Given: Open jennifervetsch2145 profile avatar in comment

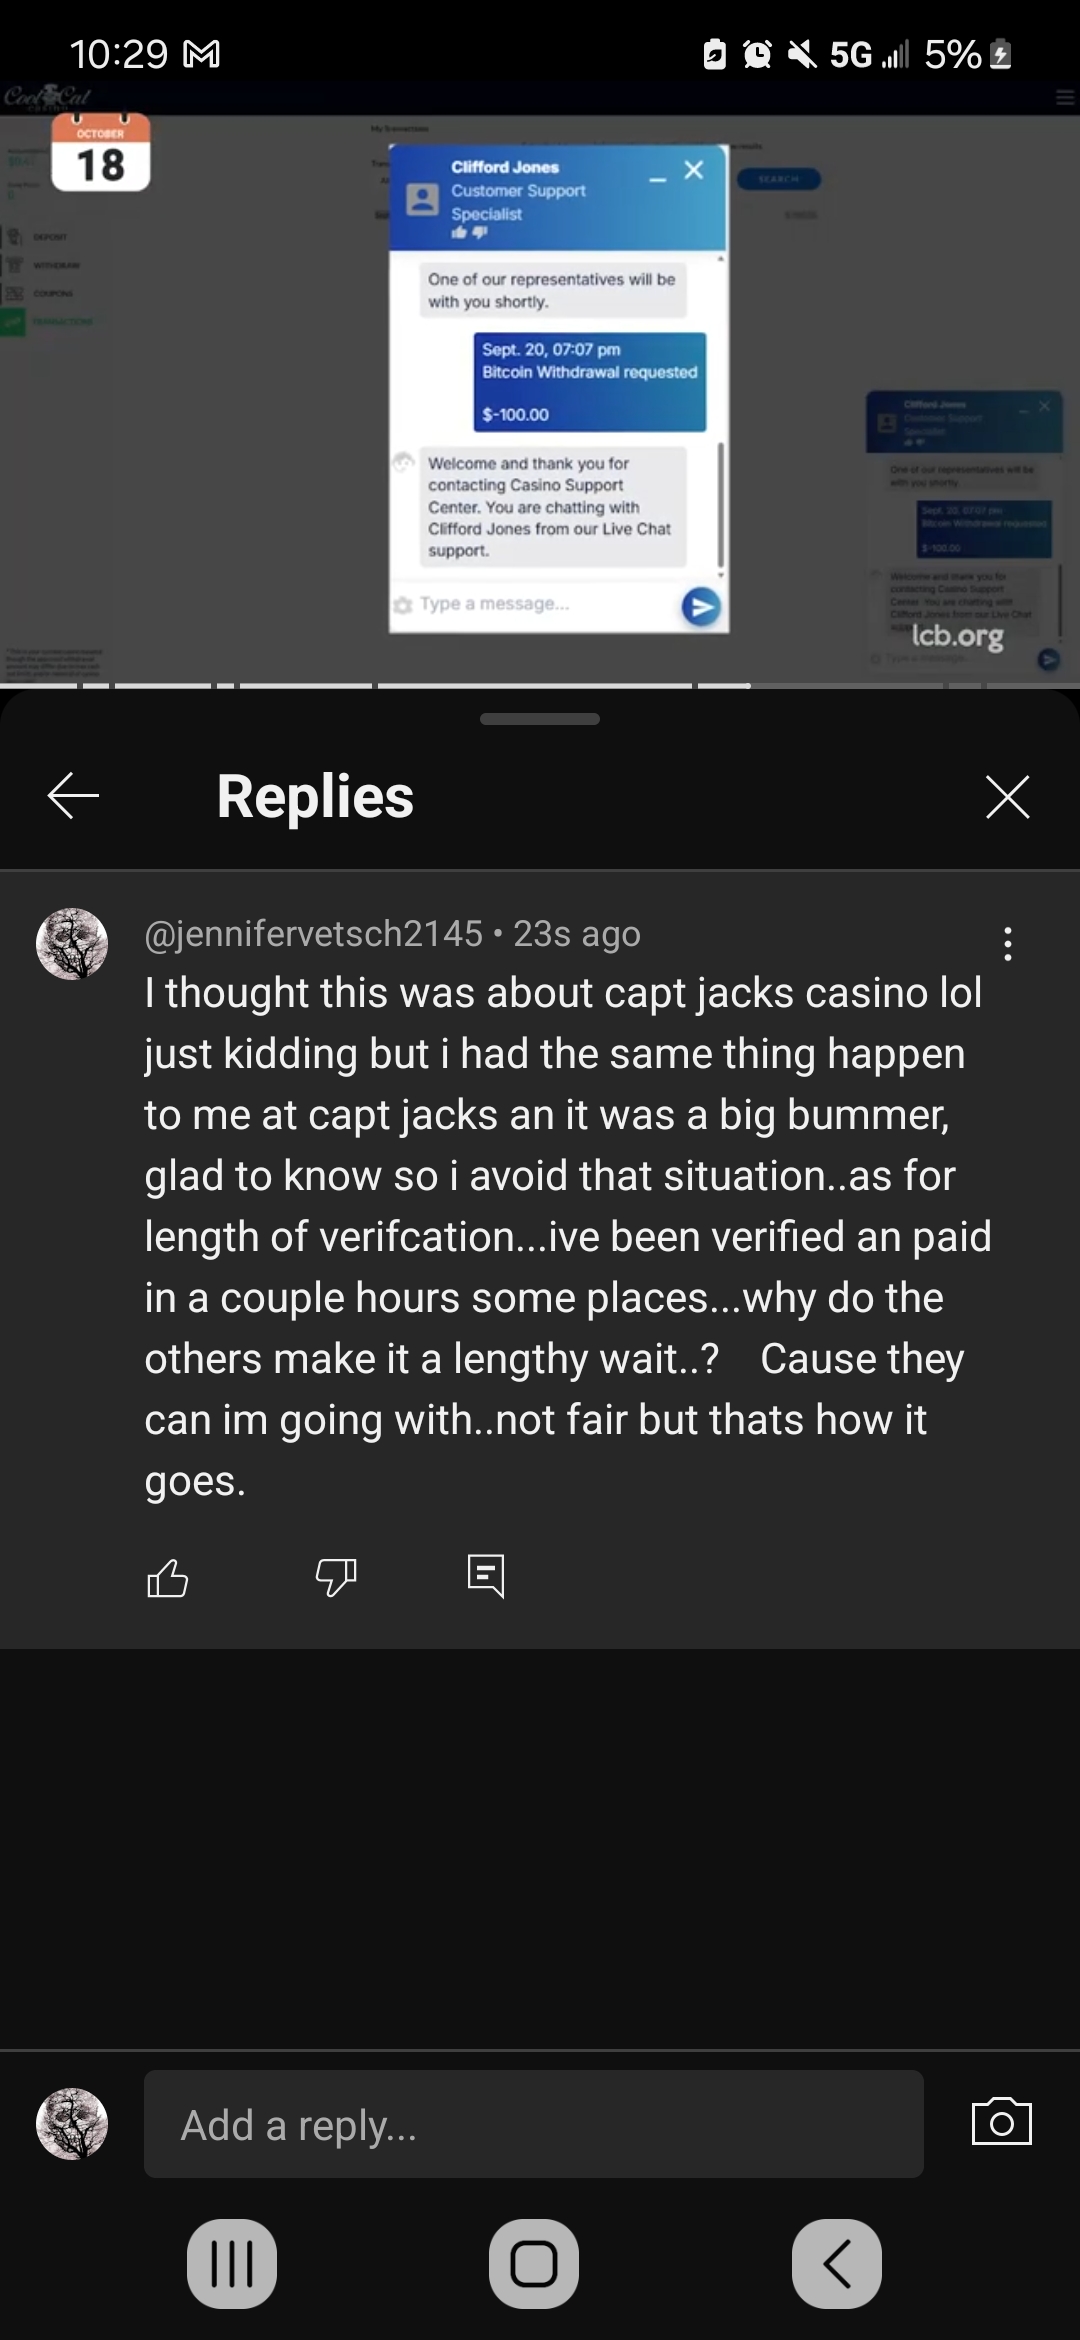Looking at the screenshot, I should 72,944.
